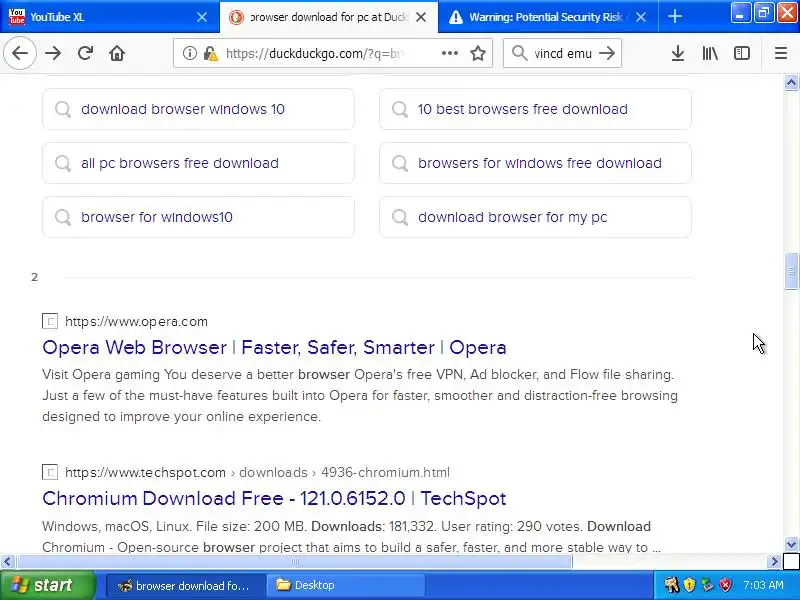
Task: Open the Downloads panel
Action: point(678,53)
